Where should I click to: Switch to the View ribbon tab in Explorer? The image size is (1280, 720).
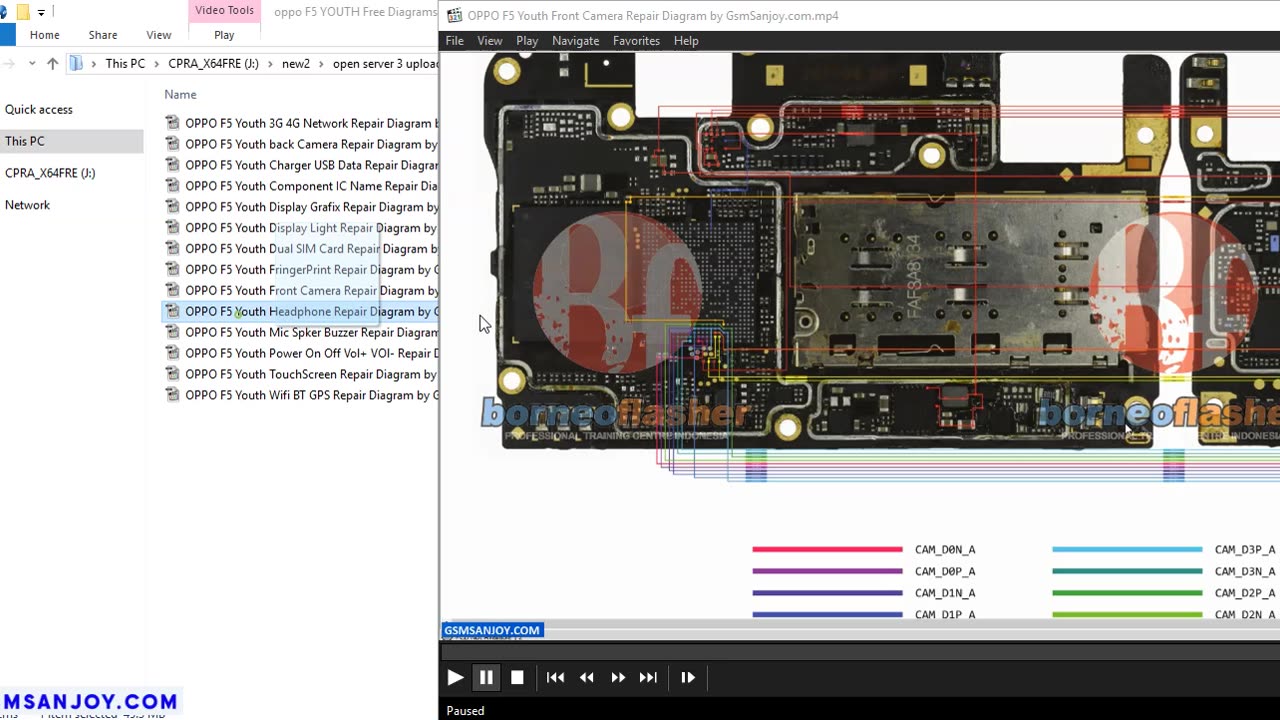(x=159, y=35)
